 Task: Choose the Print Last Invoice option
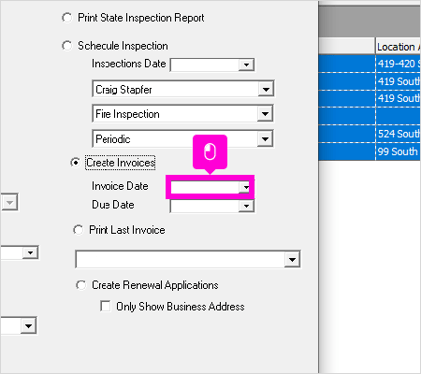pos(78,230)
